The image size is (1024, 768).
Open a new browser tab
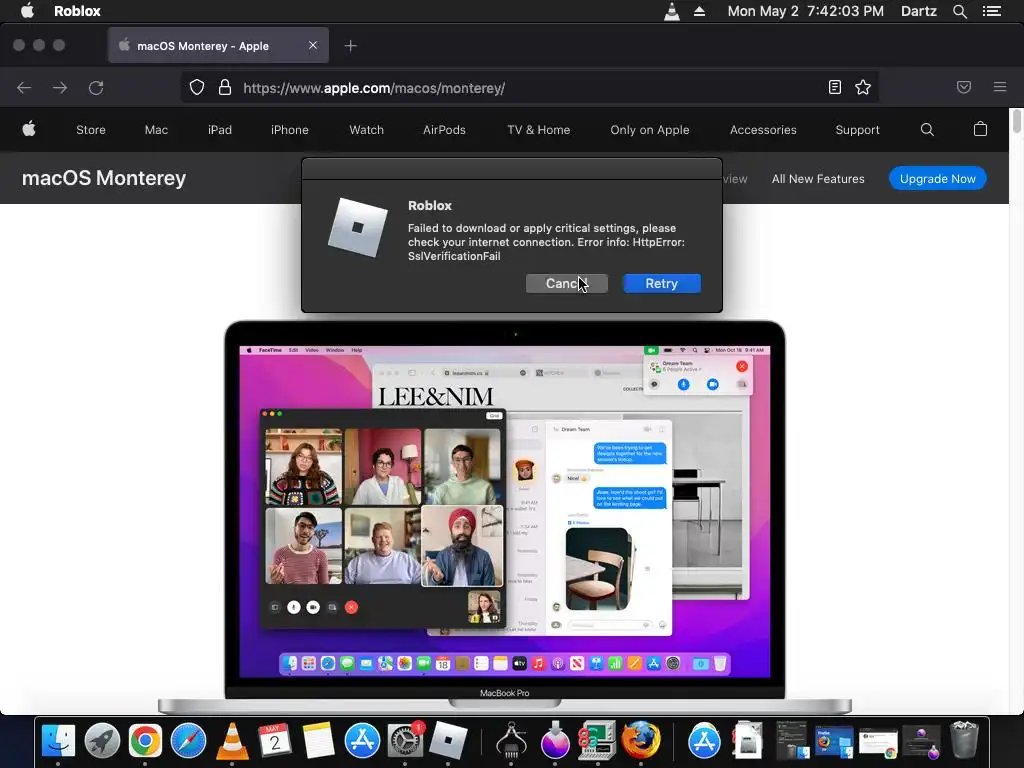tap(351, 46)
